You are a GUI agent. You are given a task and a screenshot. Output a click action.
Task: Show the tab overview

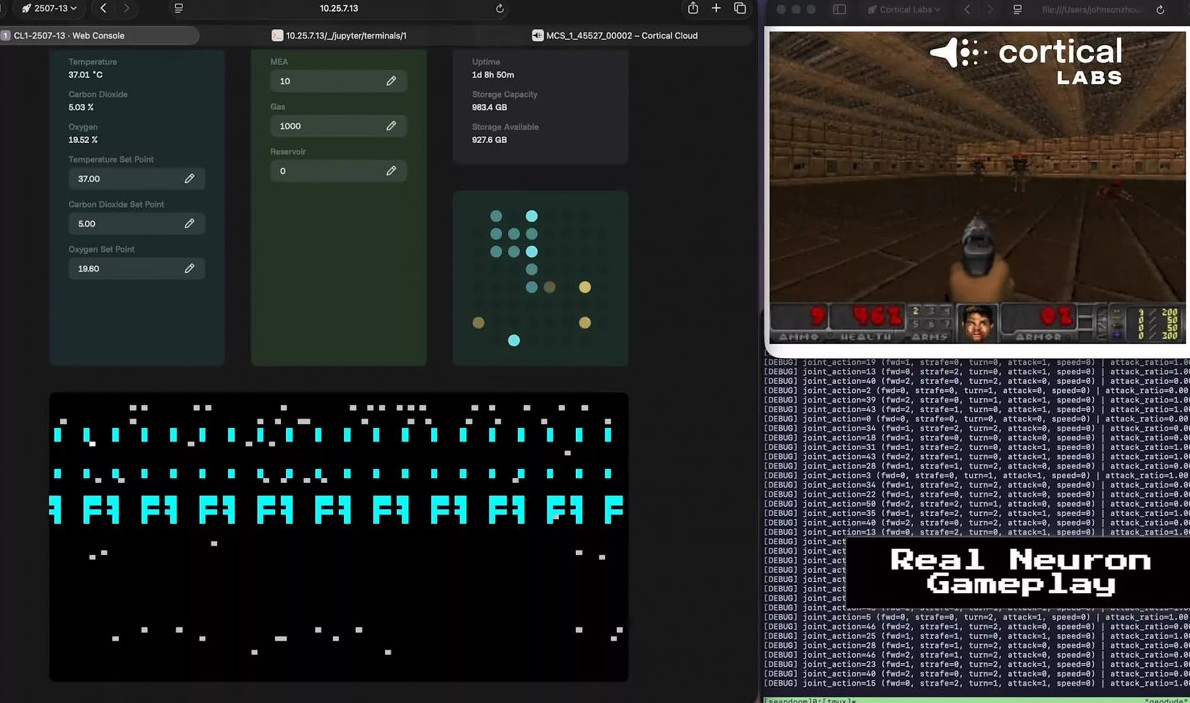(740, 9)
